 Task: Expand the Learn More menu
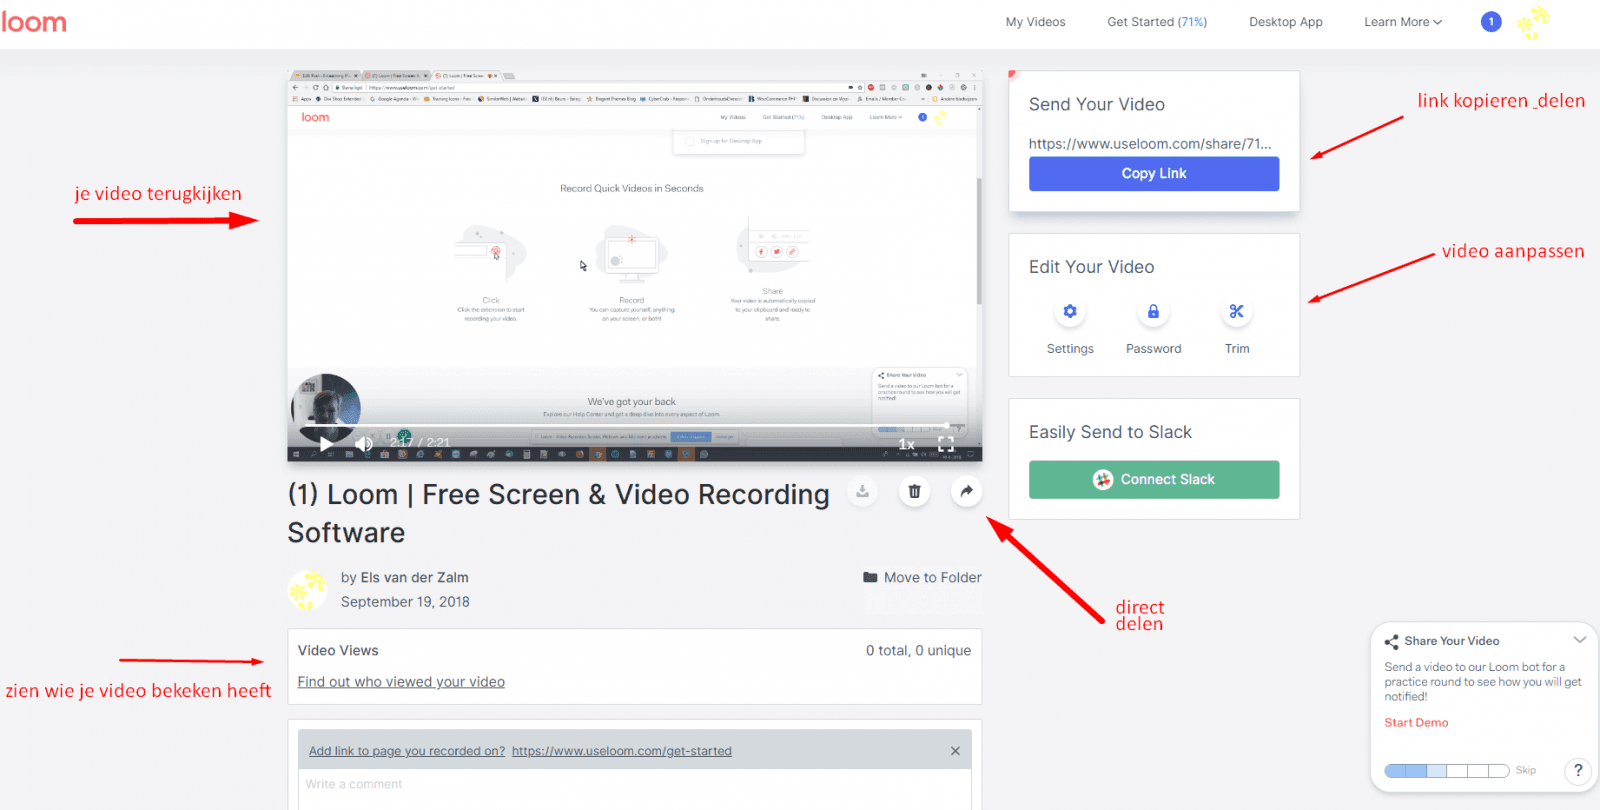tap(1402, 22)
